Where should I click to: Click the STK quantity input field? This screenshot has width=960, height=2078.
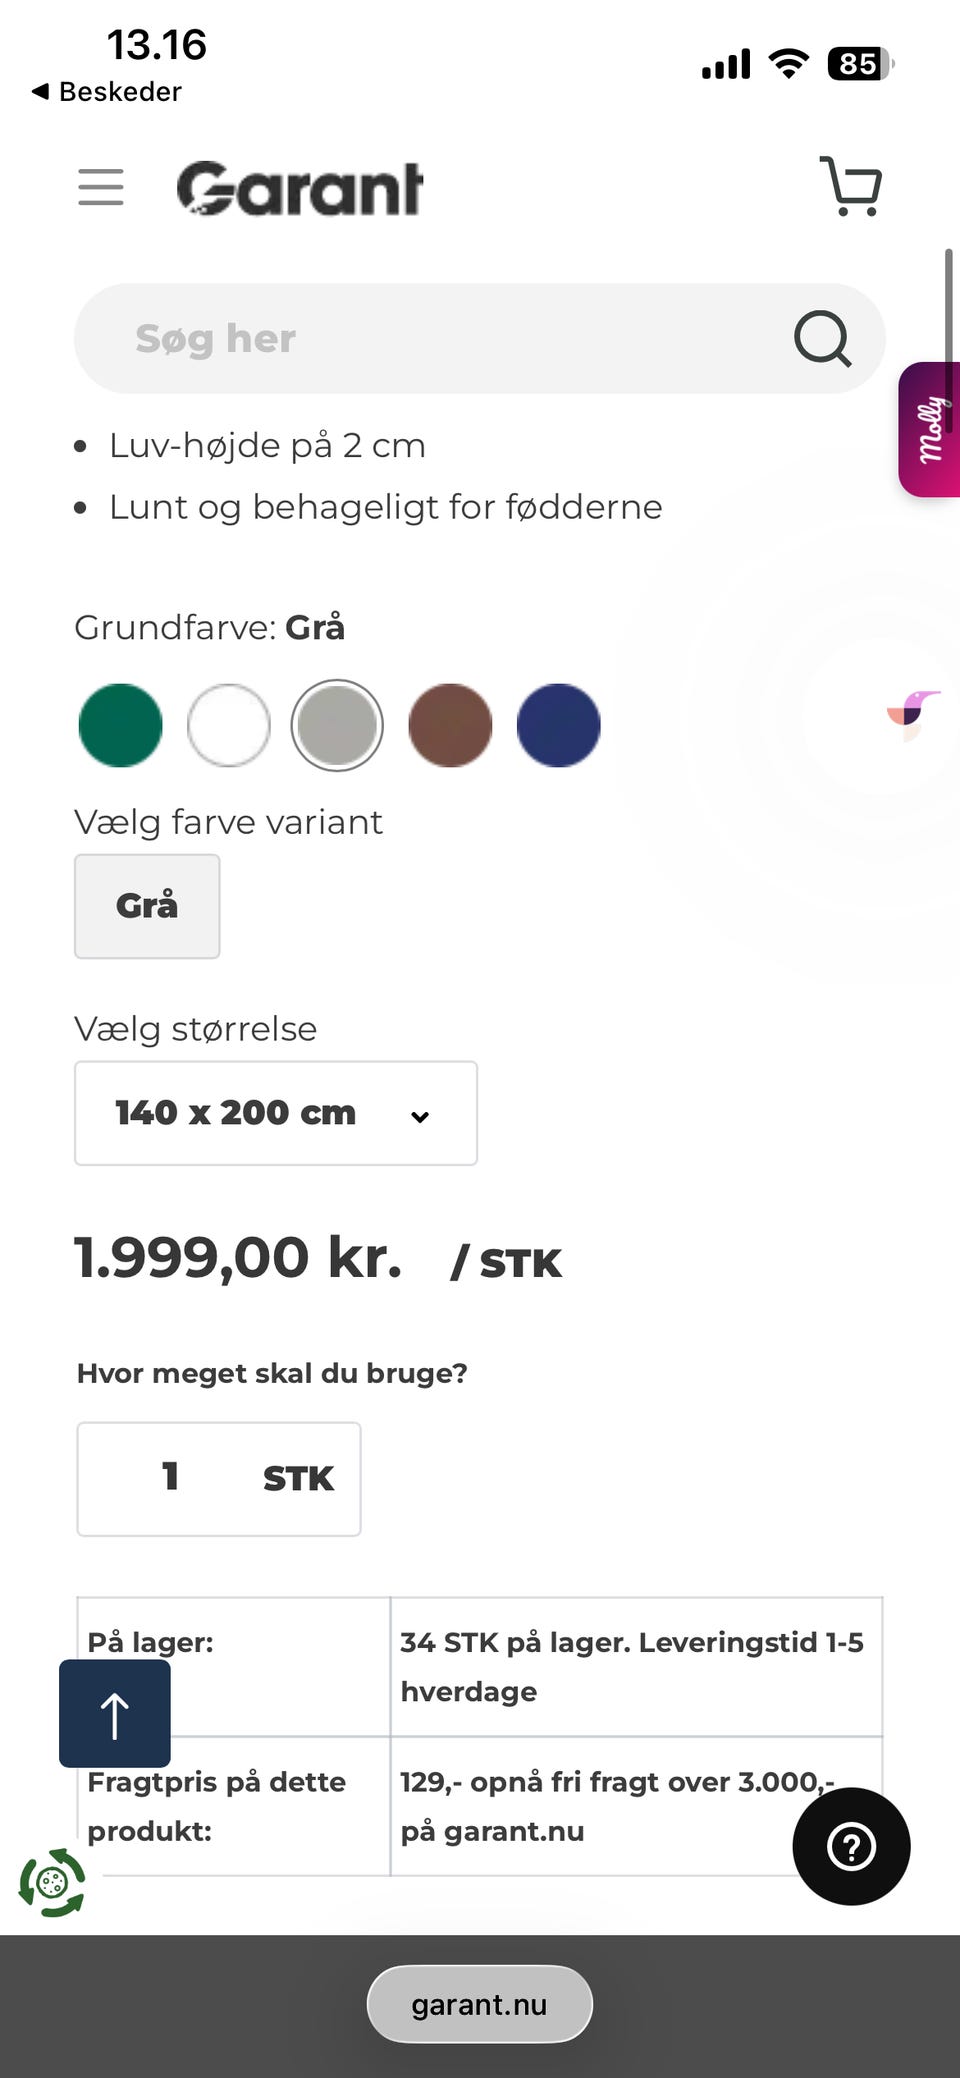pos(218,1479)
